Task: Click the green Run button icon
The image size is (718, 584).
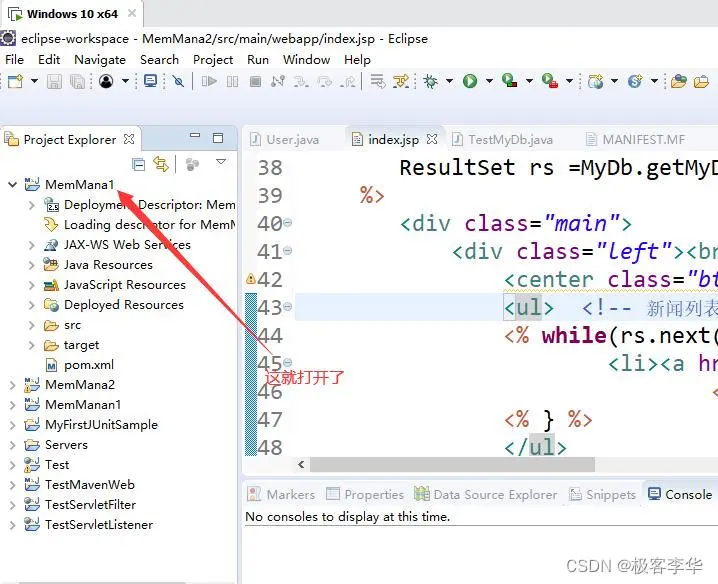Action: coord(470,81)
